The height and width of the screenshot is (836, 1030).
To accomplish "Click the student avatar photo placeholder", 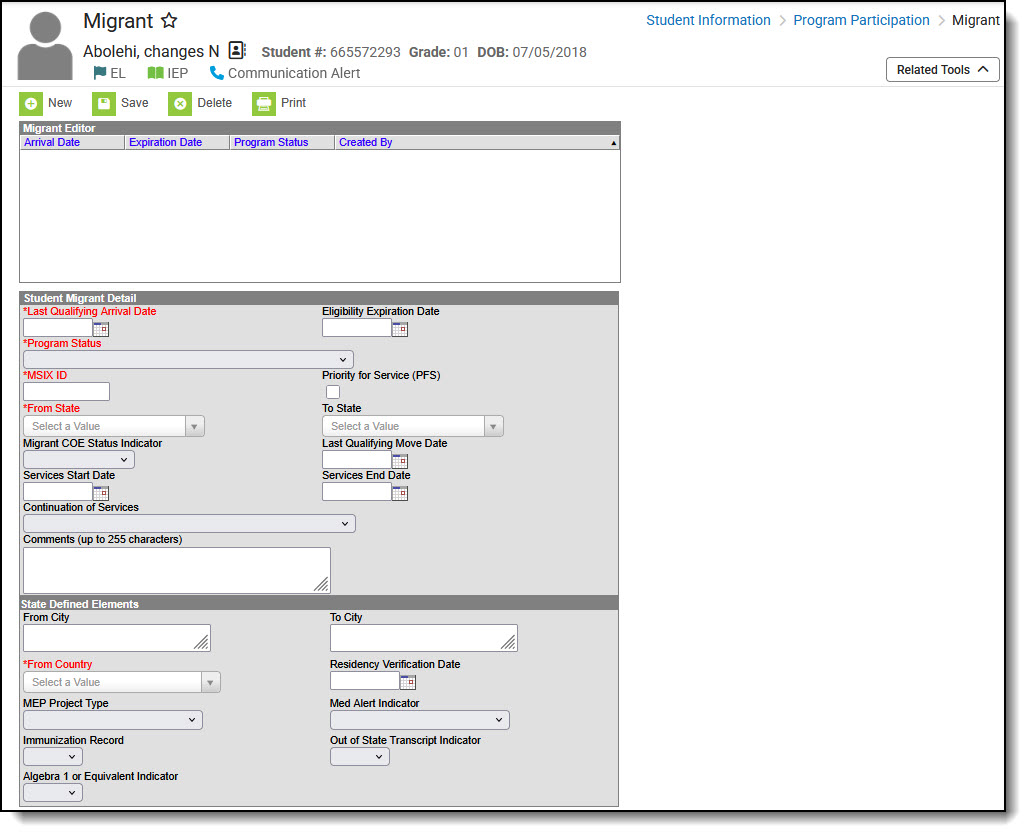I will coord(45,46).
